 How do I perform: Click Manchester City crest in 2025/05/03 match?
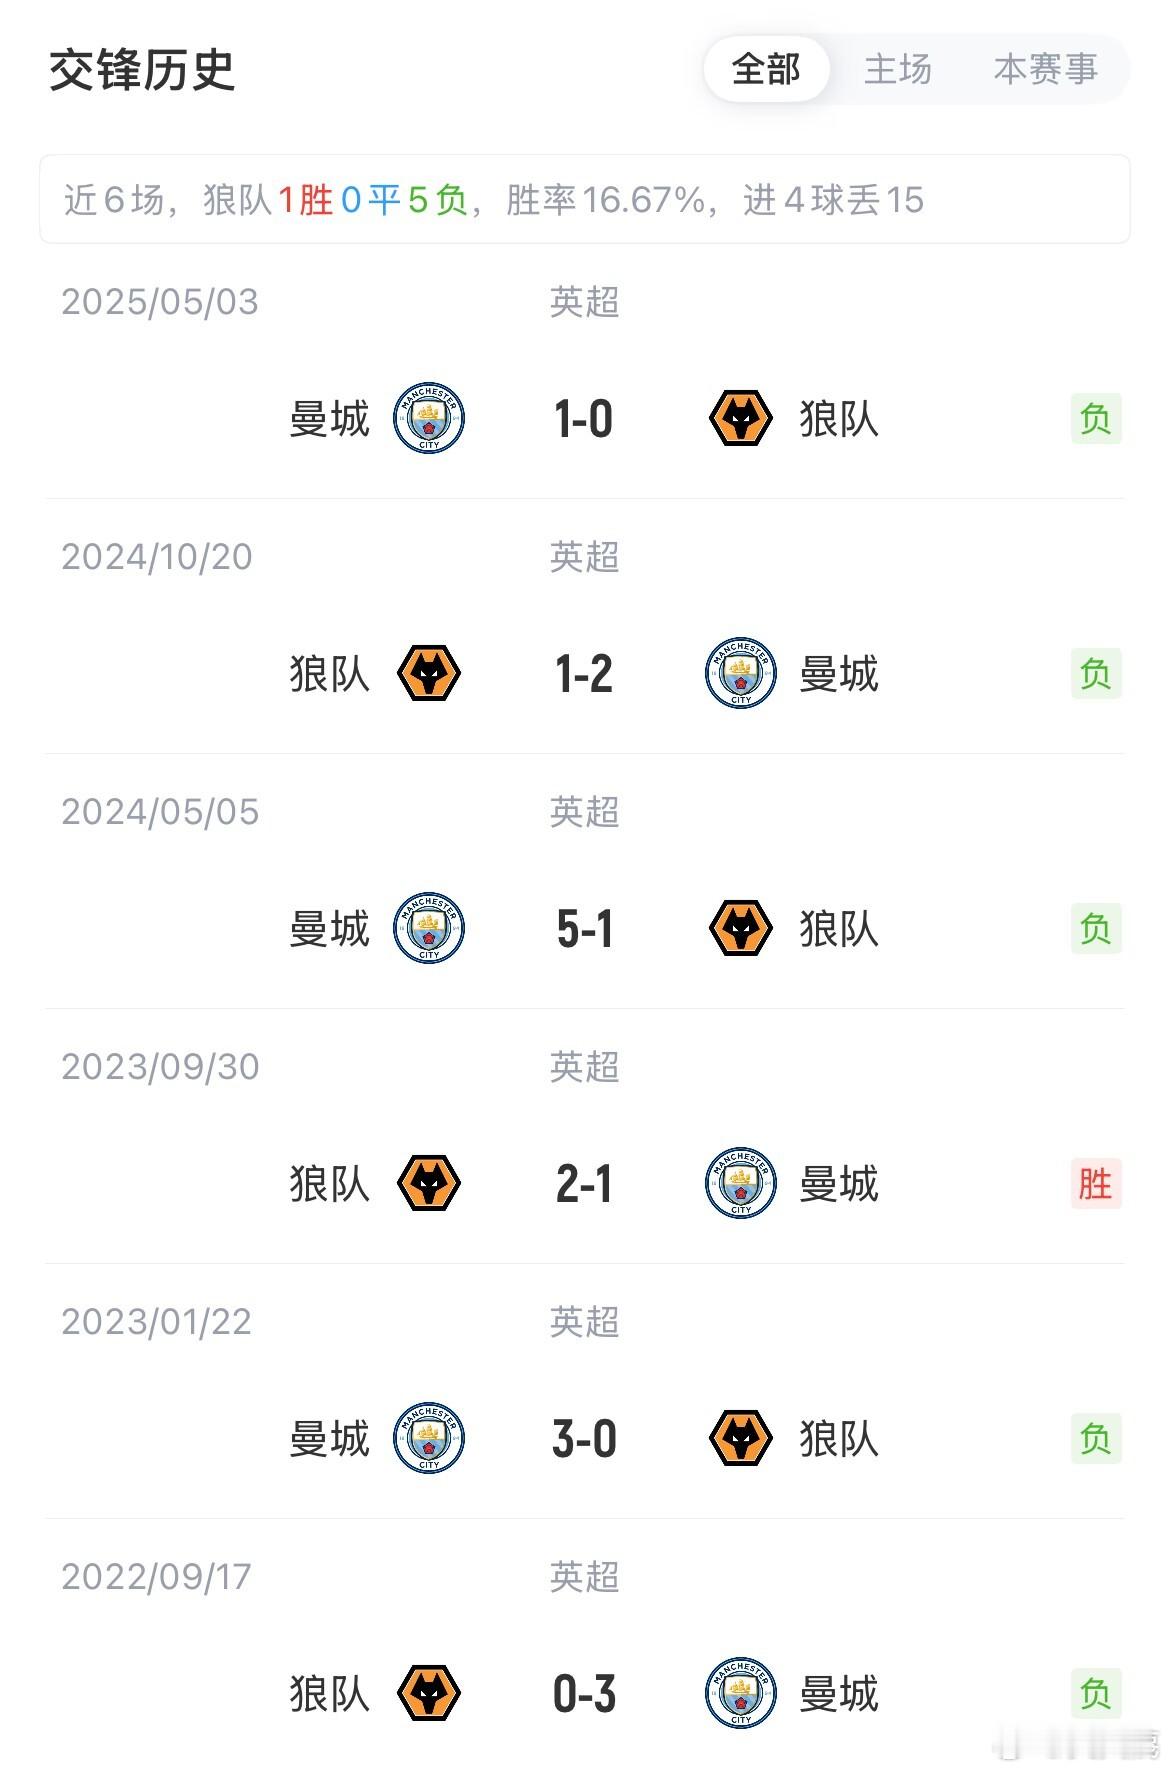click(429, 418)
